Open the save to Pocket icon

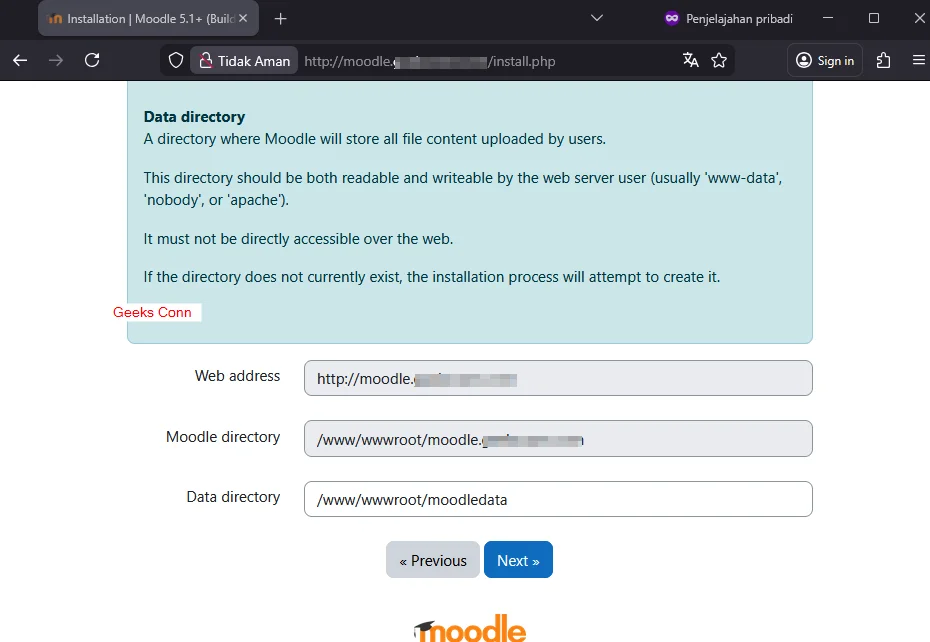tap(883, 60)
